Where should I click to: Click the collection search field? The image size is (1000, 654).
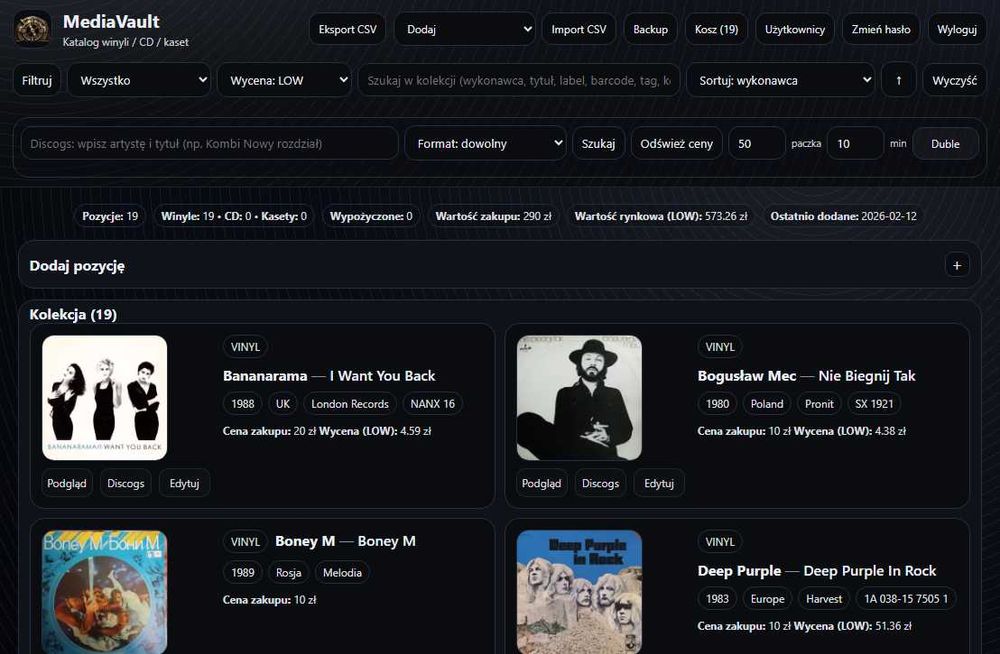518,80
